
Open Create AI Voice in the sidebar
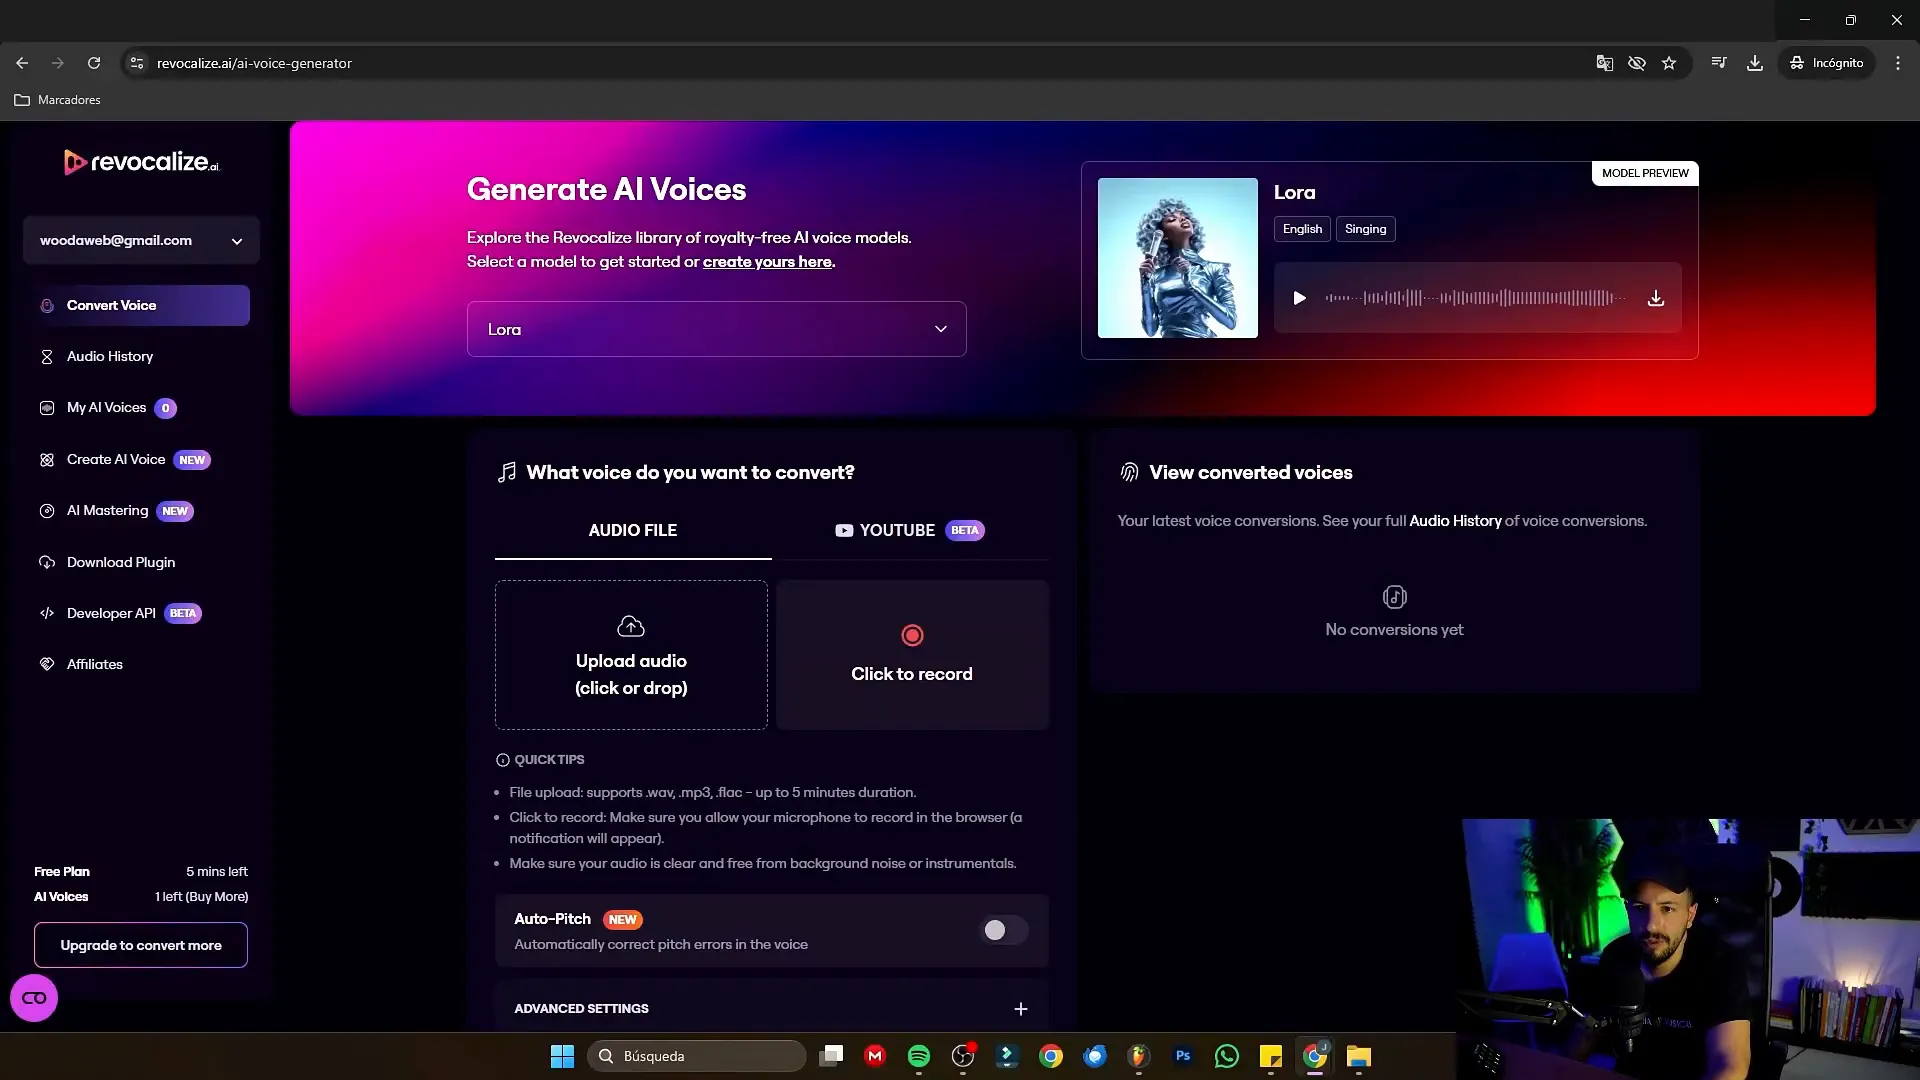coord(116,459)
